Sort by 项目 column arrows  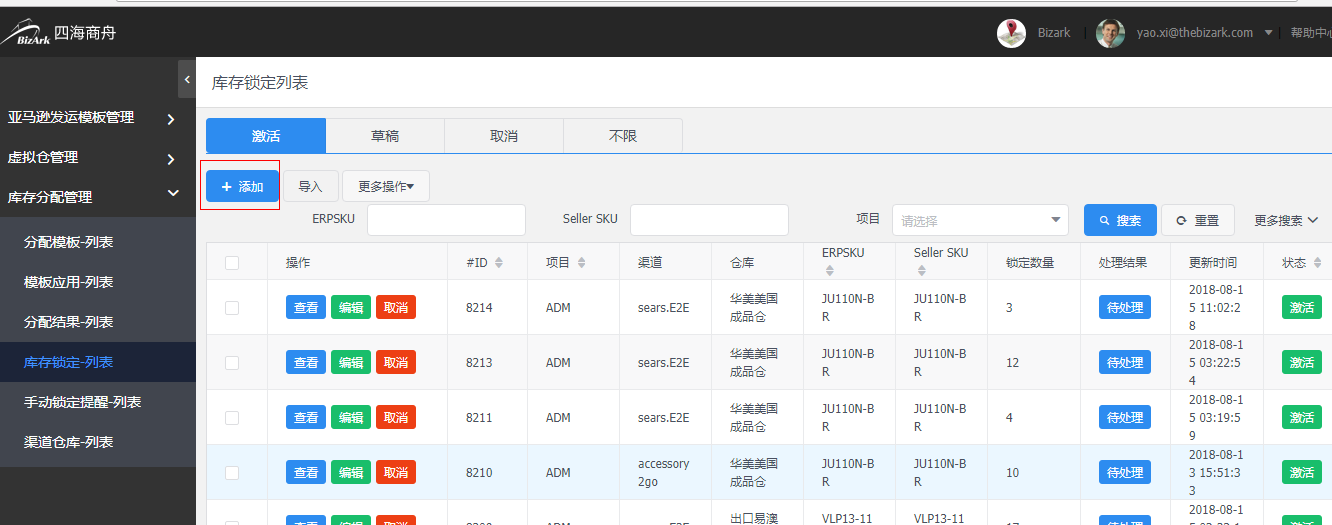[x=582, y=263]
